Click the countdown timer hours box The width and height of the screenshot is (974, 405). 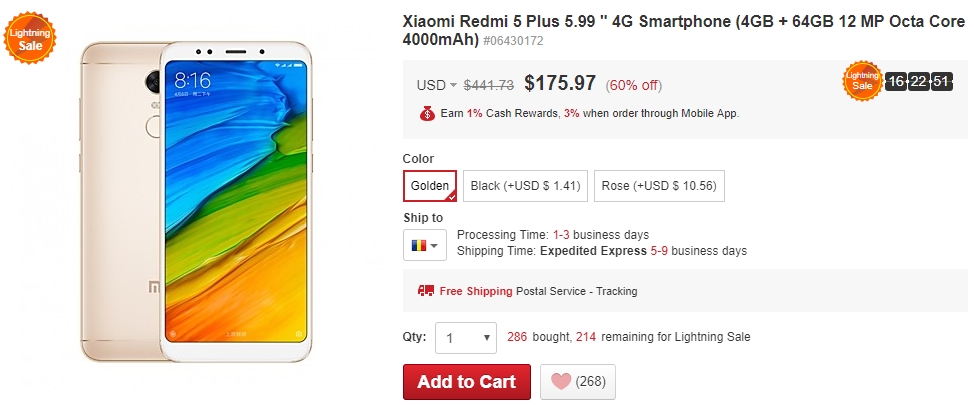click(896, 82)
